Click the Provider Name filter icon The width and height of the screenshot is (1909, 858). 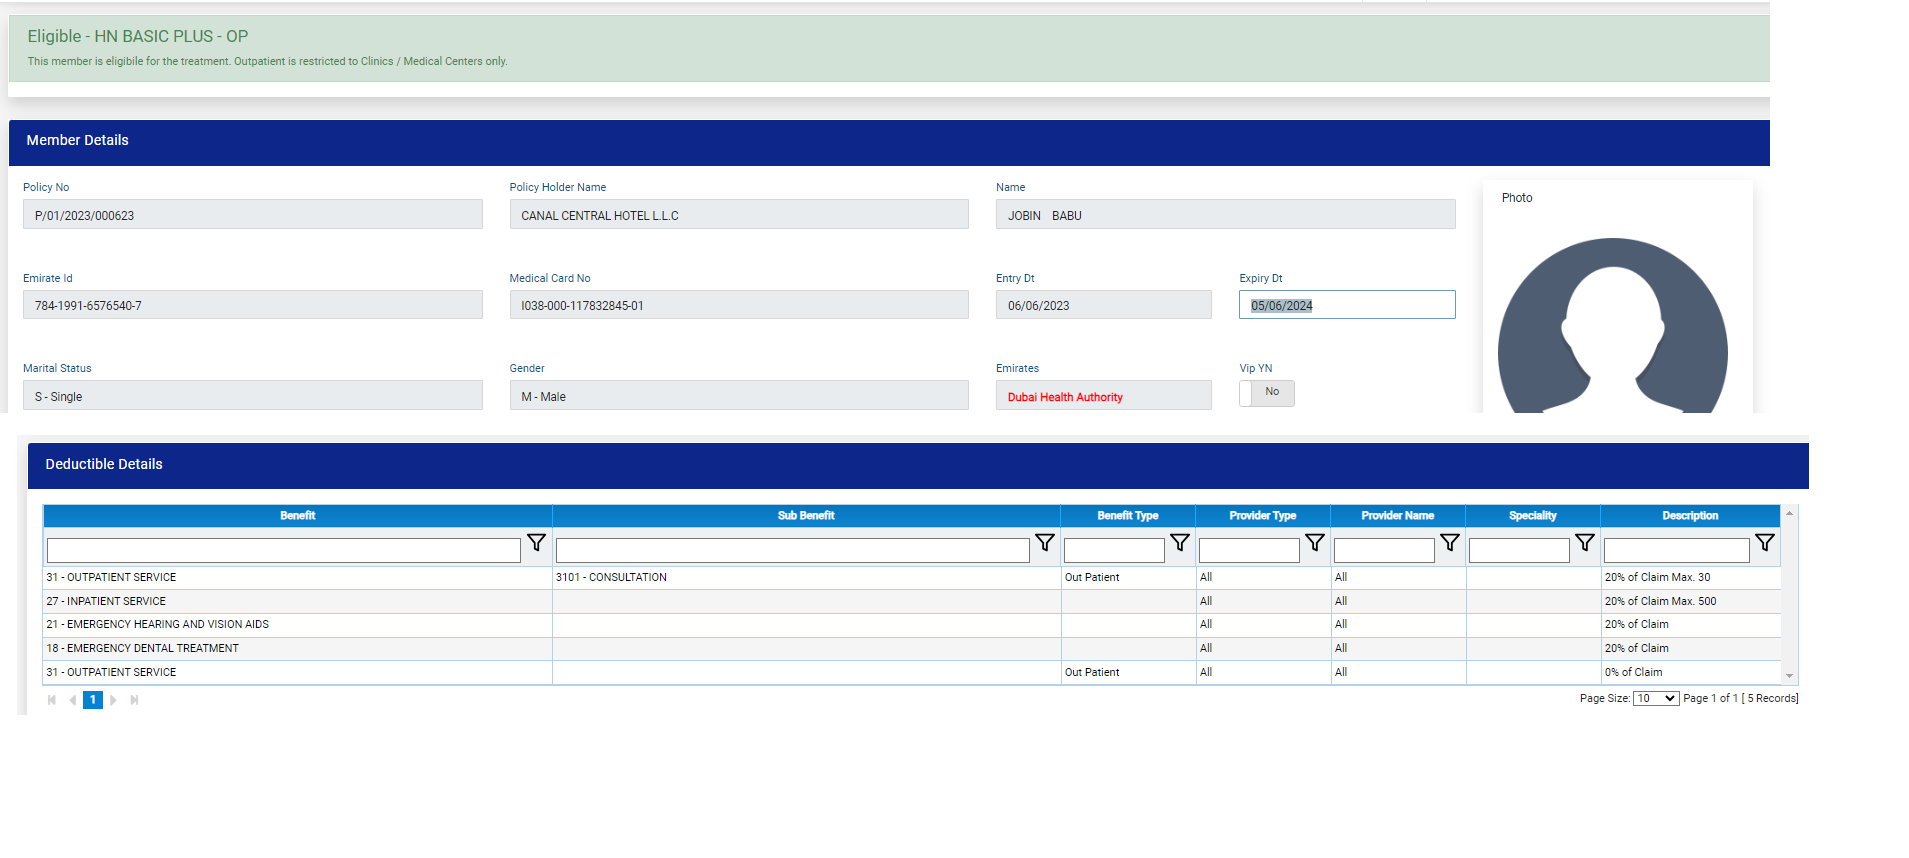[1450, 543]
